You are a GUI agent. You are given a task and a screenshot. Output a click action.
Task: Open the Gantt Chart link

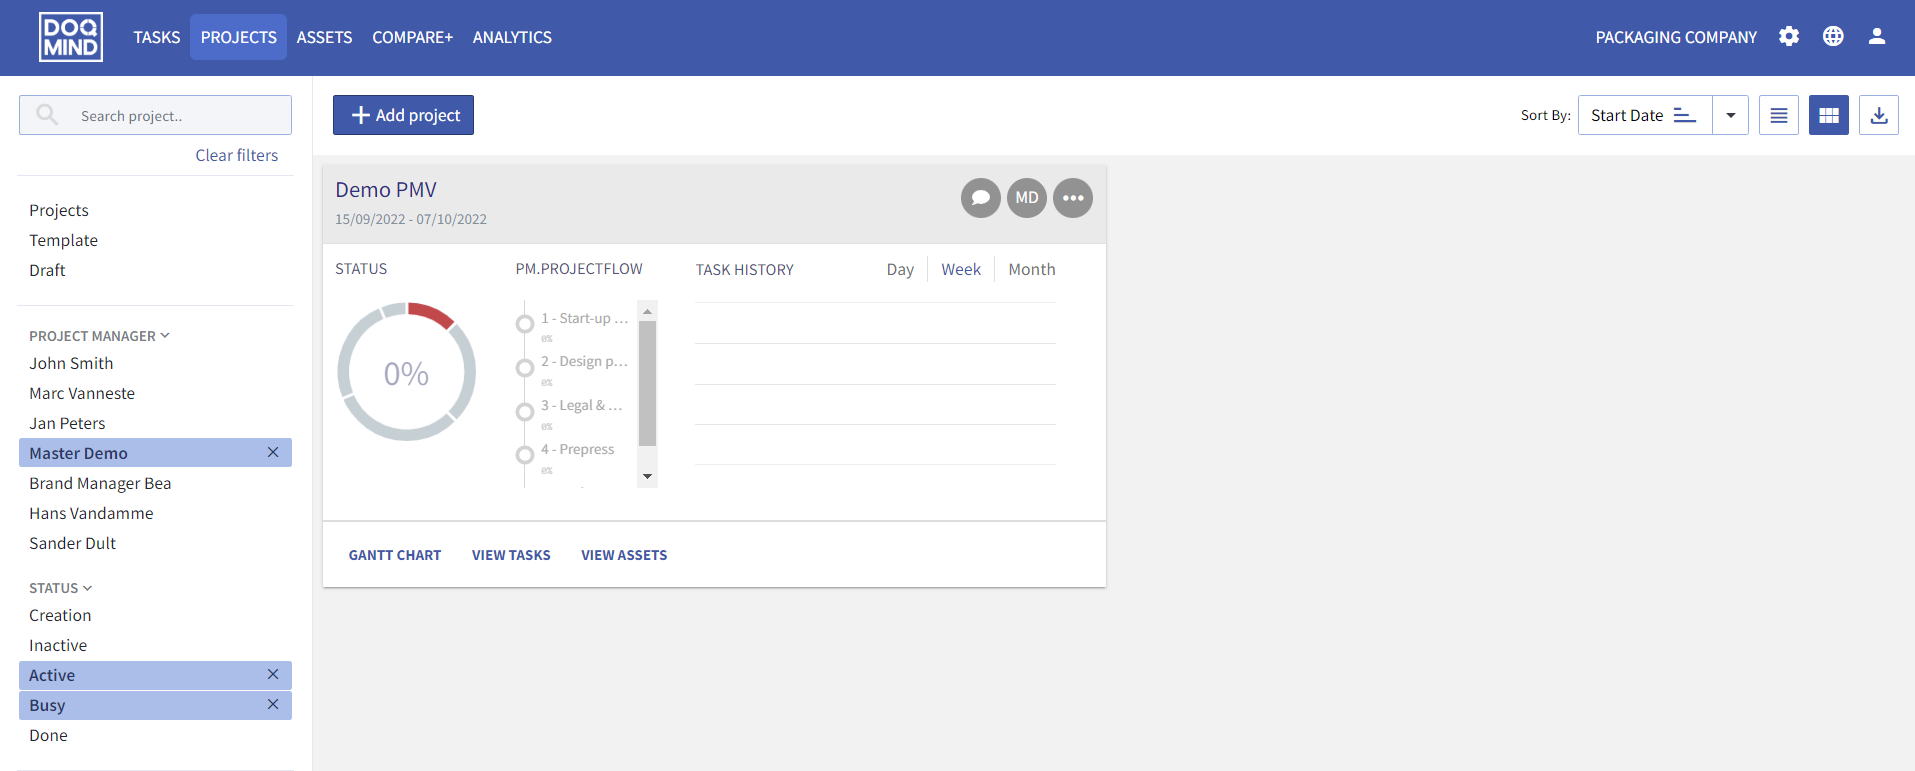(394, 555)
